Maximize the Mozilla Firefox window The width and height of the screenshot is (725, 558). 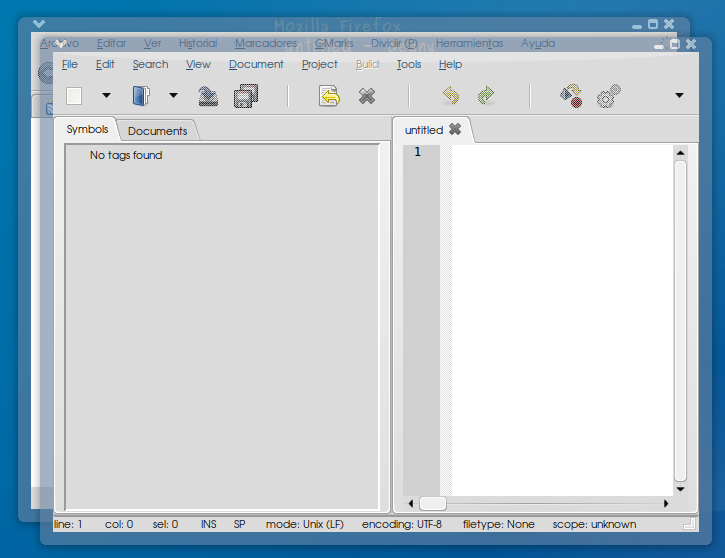(653, 24)
